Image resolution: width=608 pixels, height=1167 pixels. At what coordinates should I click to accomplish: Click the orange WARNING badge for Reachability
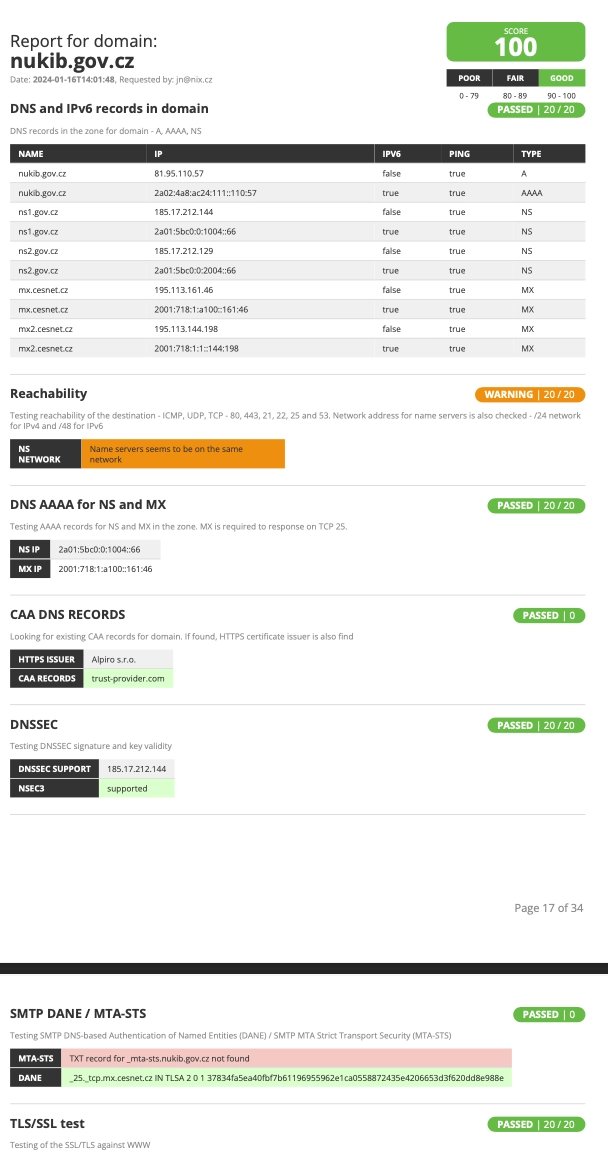pos(529,394)
